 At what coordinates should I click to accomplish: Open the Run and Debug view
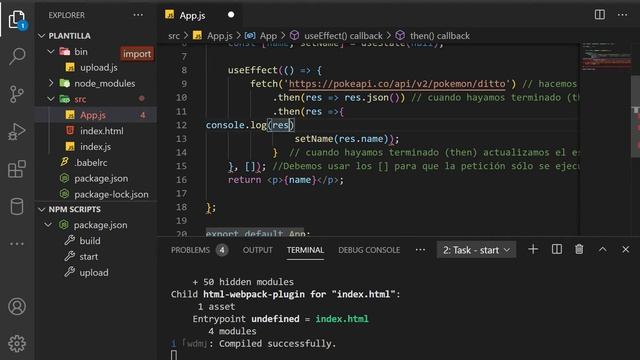click(x=17, y=131)
